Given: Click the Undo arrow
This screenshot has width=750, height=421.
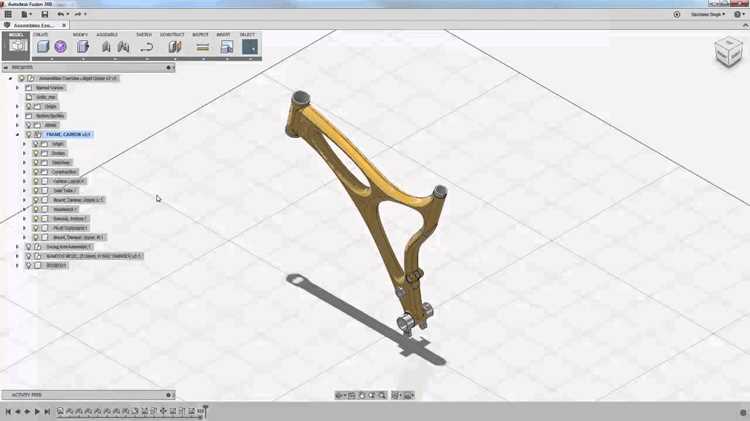Looking at the screenshot, I should (60, 14).
